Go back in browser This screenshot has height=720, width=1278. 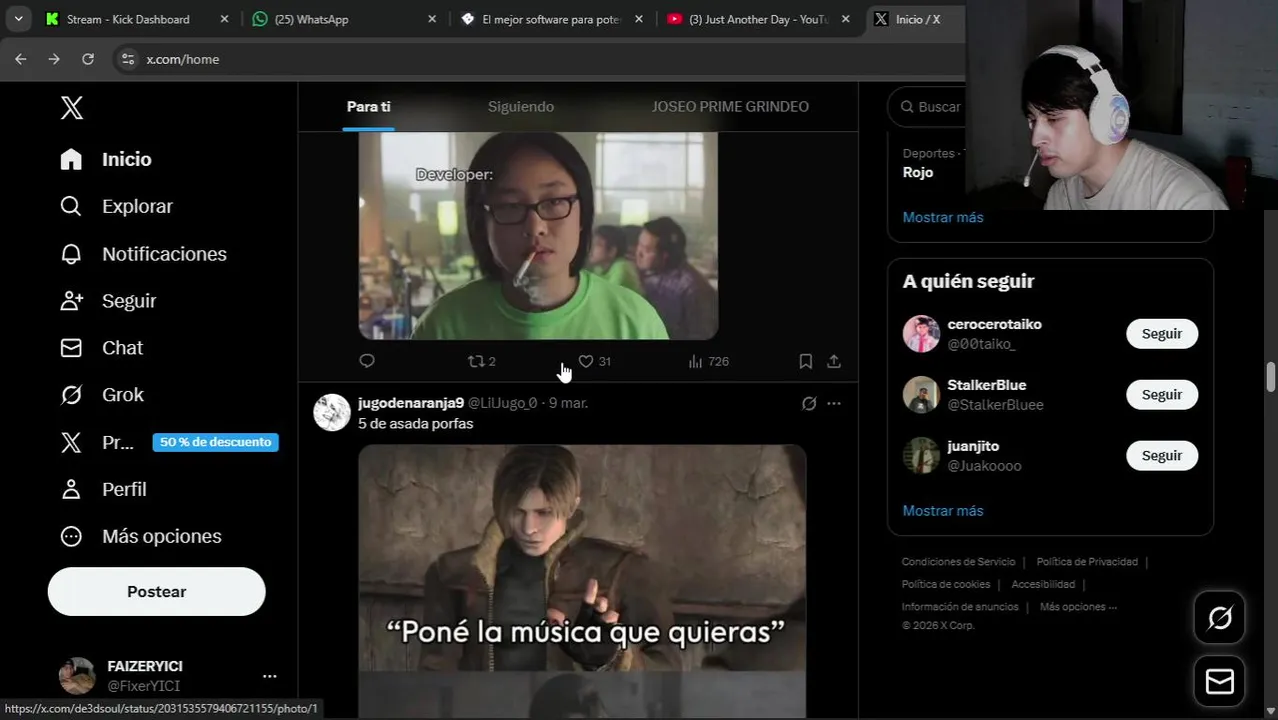pyautogui.click(x=21, y=59)
